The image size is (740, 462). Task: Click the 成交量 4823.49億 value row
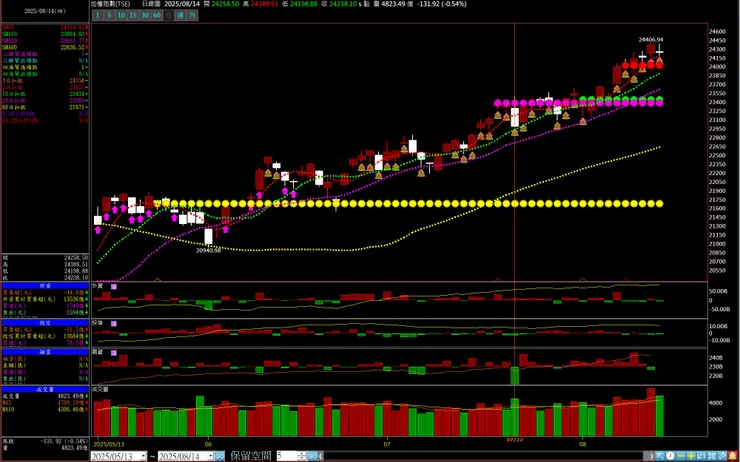point(45,396)
